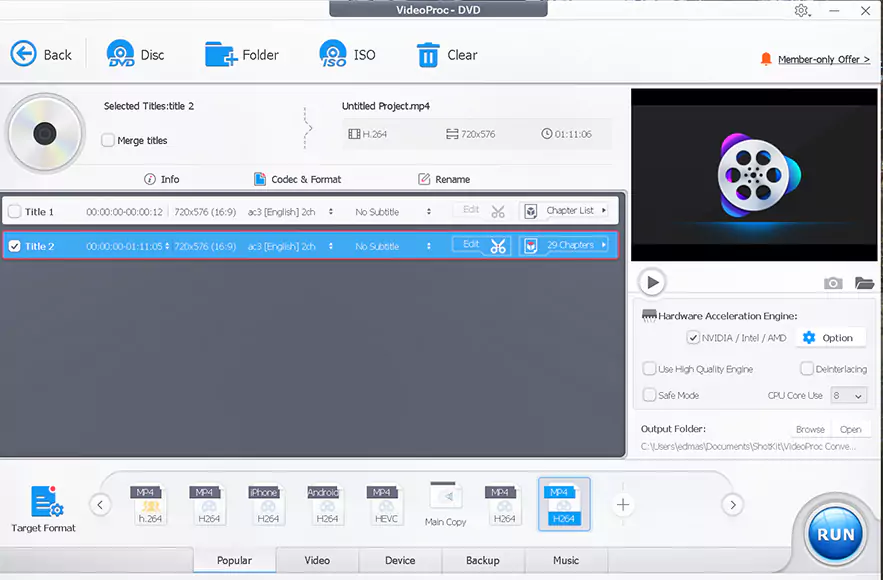Open the Member-only Offer link
This screenshot has height=580, width=883.
pyautogui.click(x=823, y=59)
